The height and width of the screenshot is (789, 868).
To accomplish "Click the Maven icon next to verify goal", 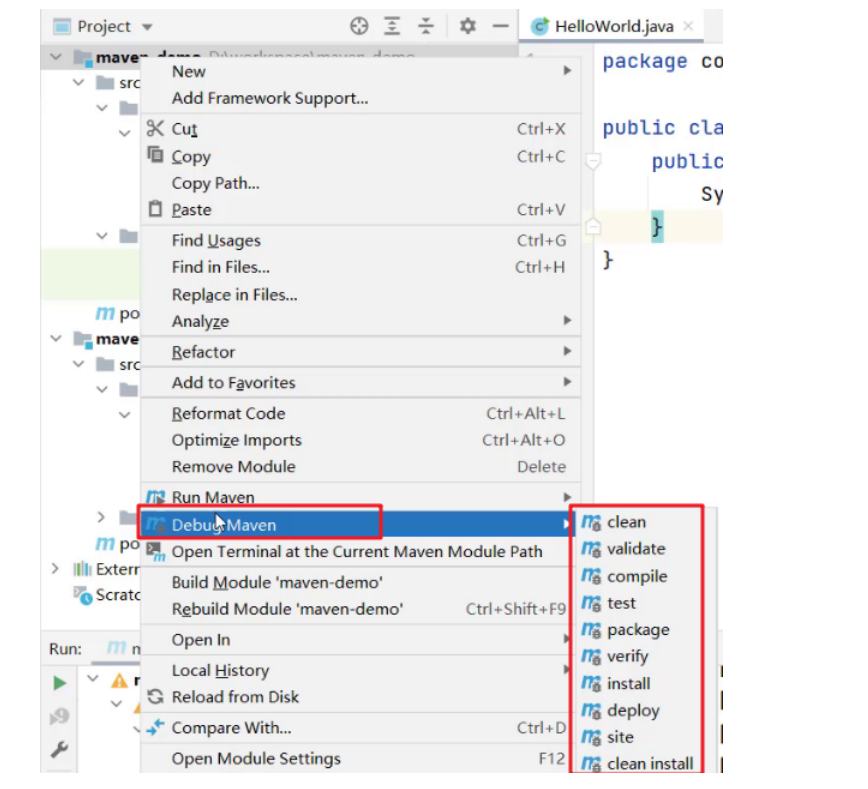I will tap(591, 657).
